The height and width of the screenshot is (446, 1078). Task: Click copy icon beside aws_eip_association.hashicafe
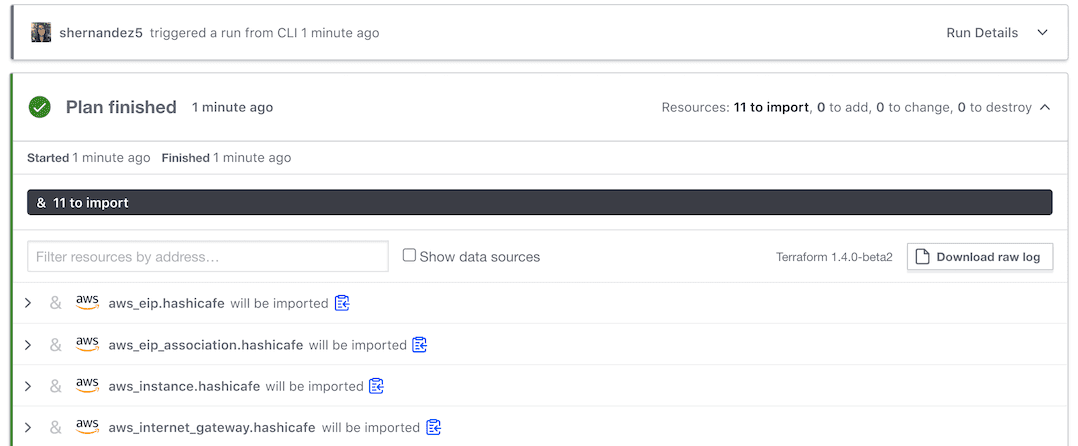(x=420, y=345)
